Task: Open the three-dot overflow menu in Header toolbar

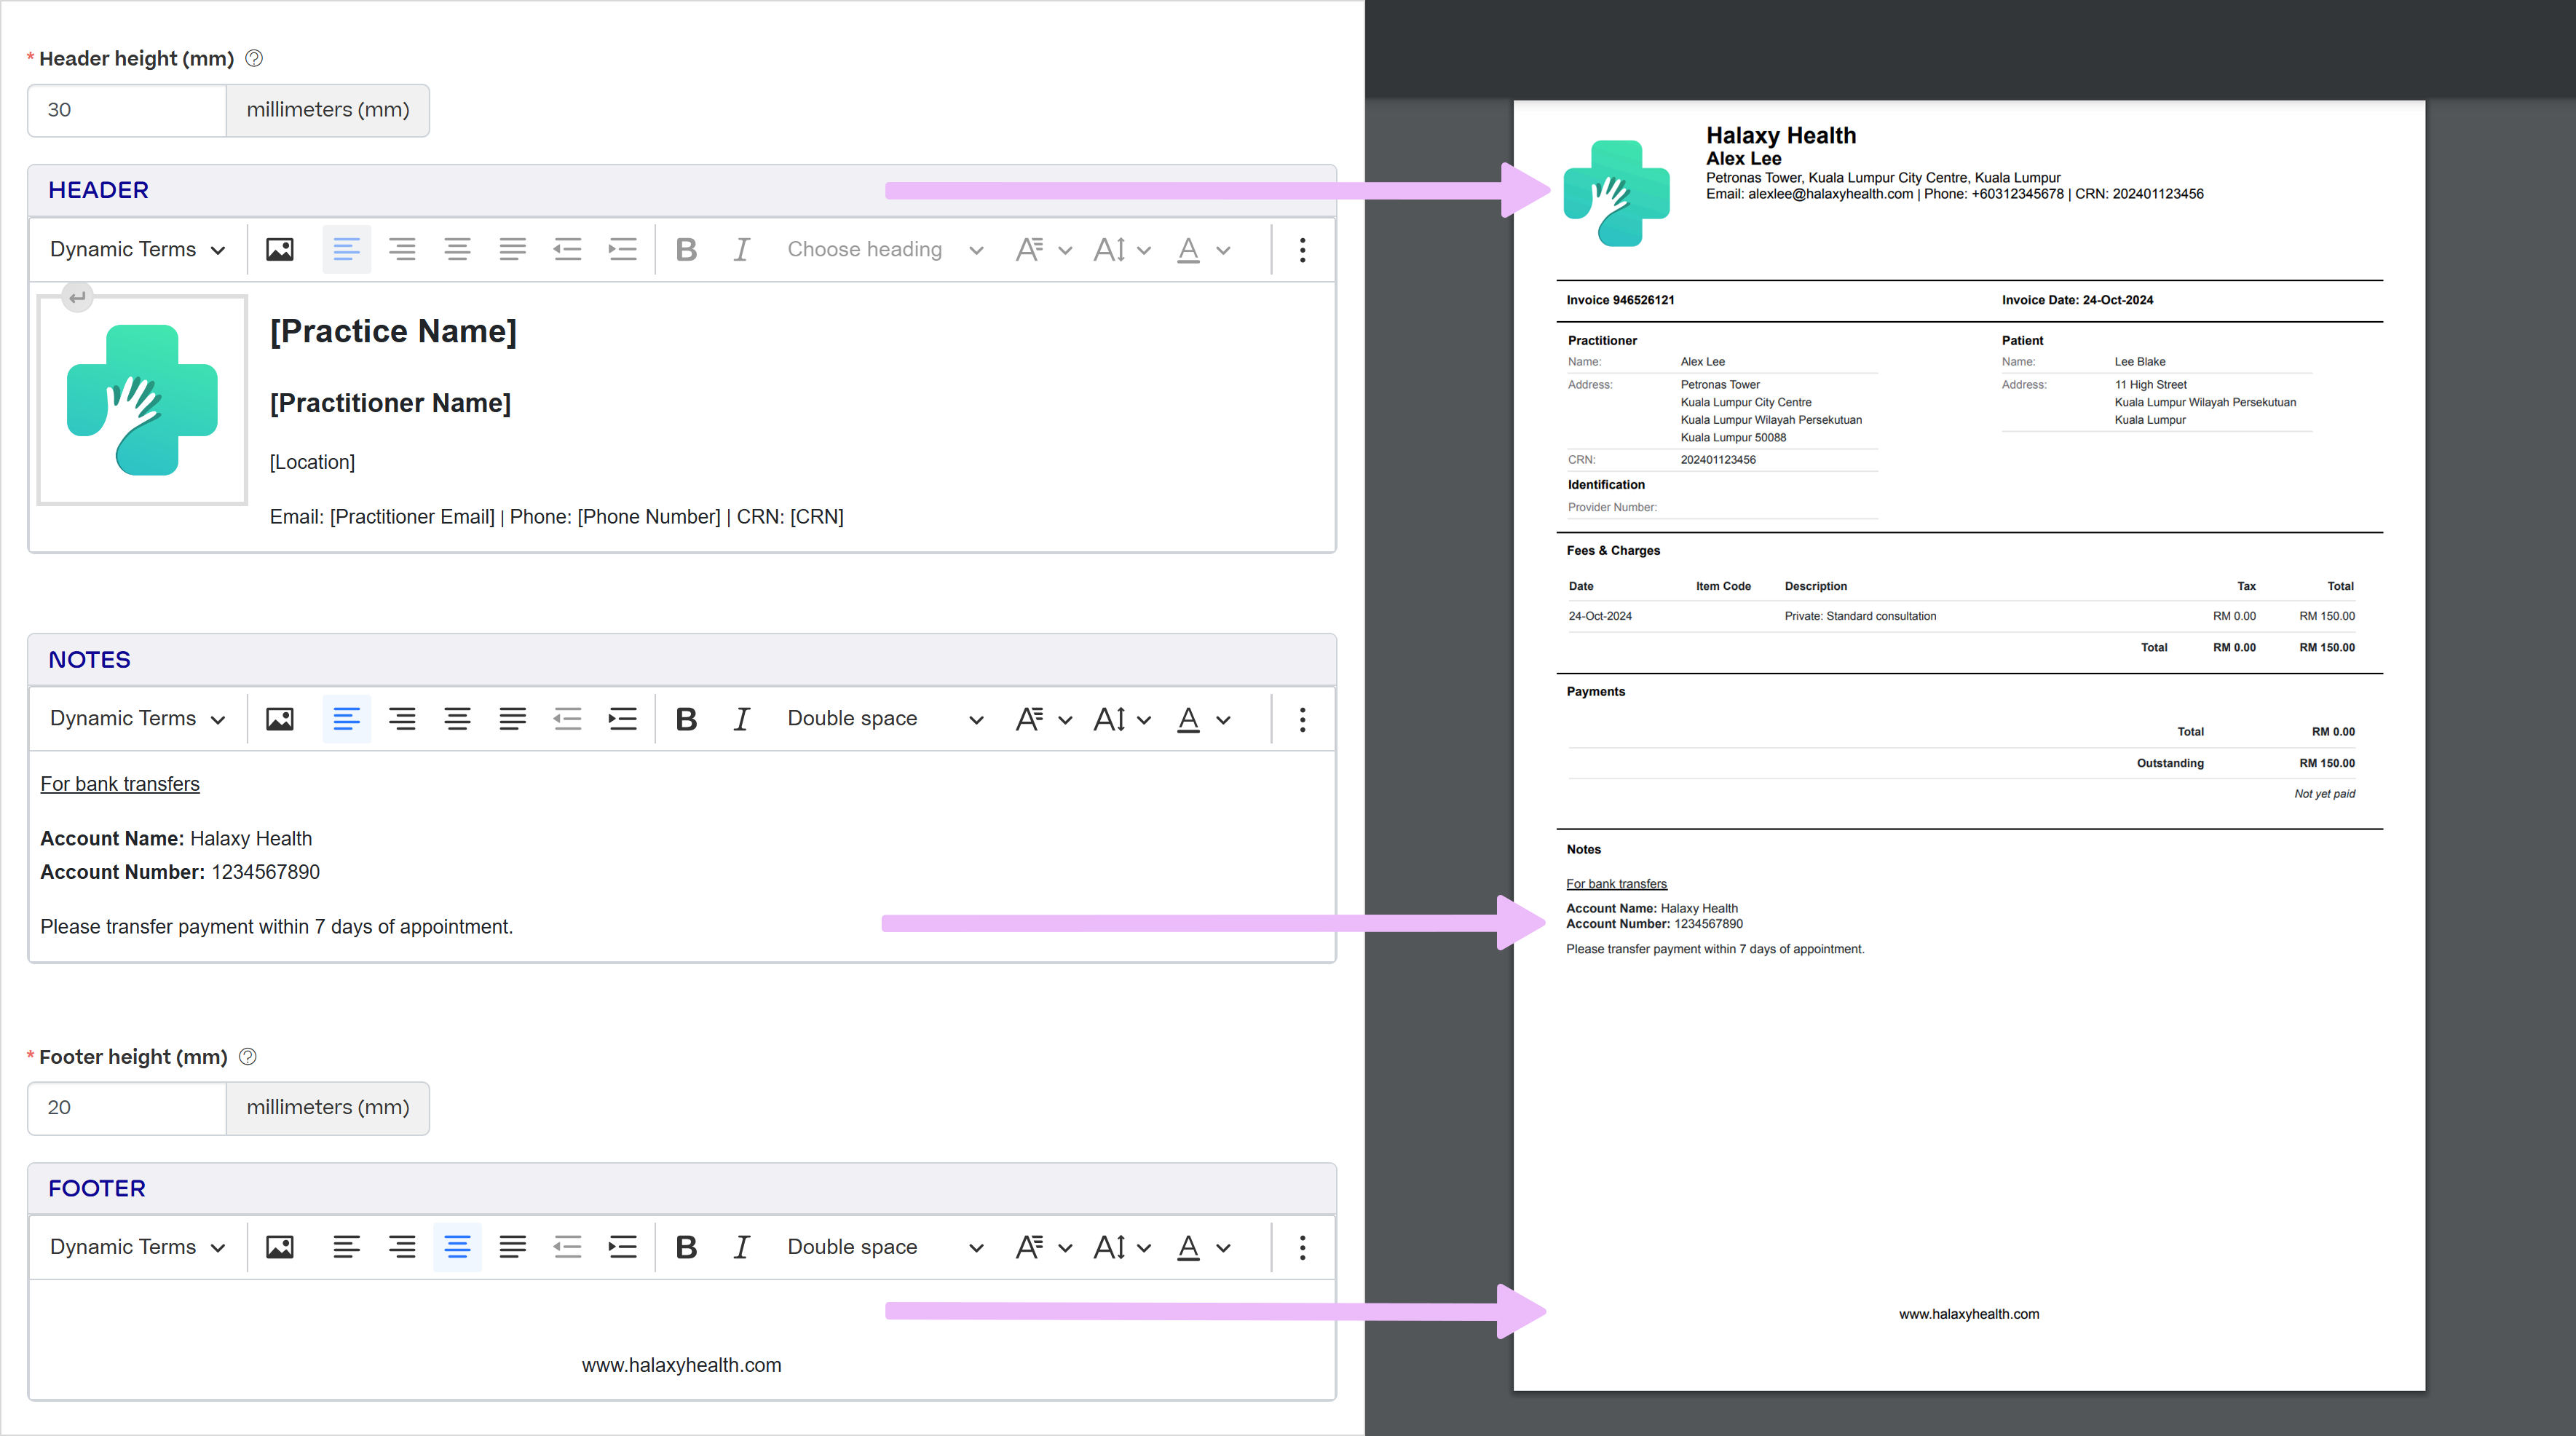Action: click(x=1303, y=249)
